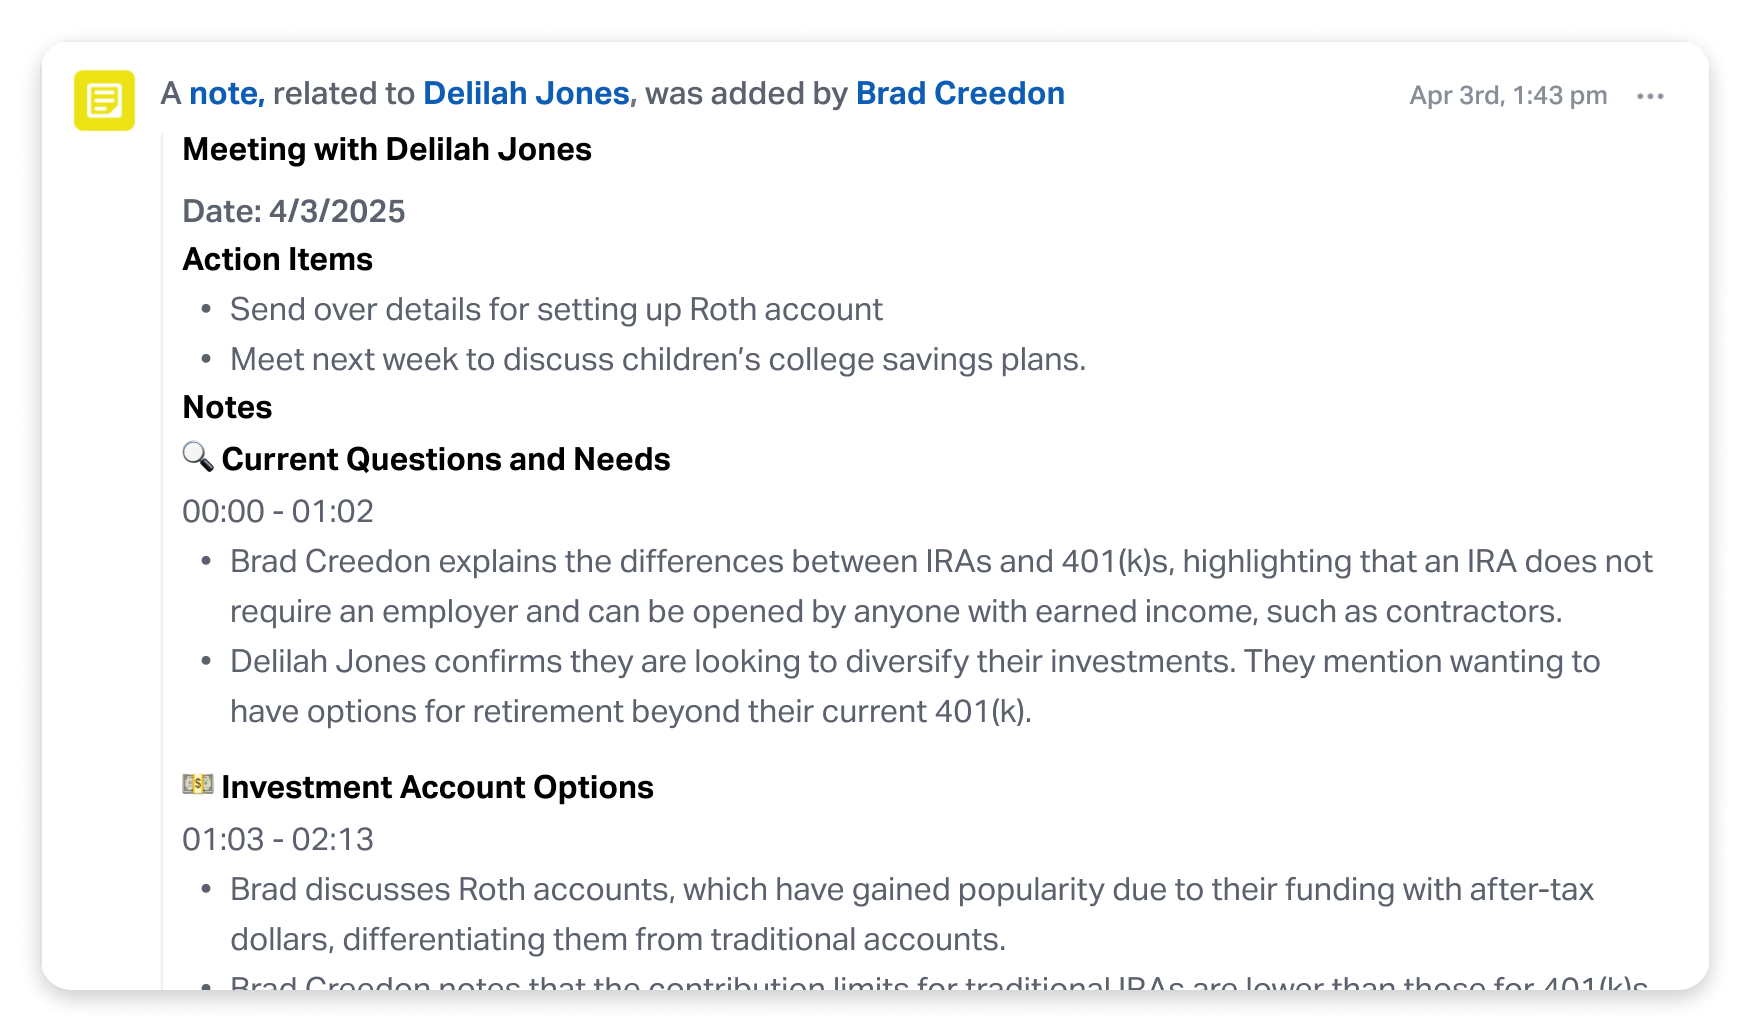1750x1030 pixels.
Task: Click the bullet about diversifying investments
Action: click(x=915, y=686)
